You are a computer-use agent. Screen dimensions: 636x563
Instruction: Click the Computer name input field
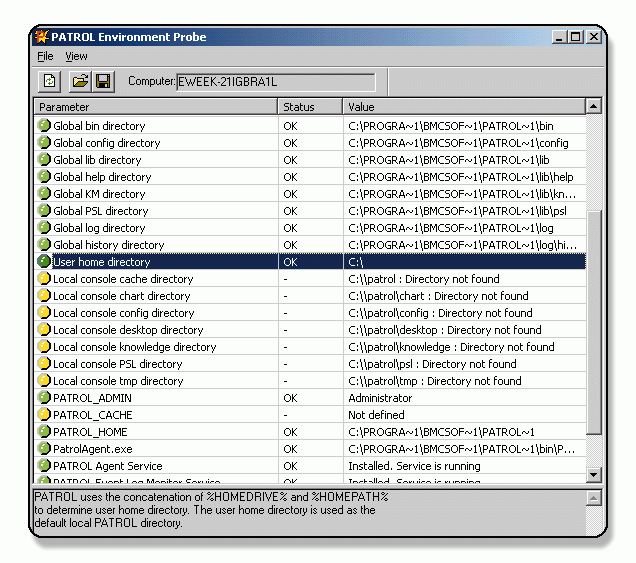[276, 82]
